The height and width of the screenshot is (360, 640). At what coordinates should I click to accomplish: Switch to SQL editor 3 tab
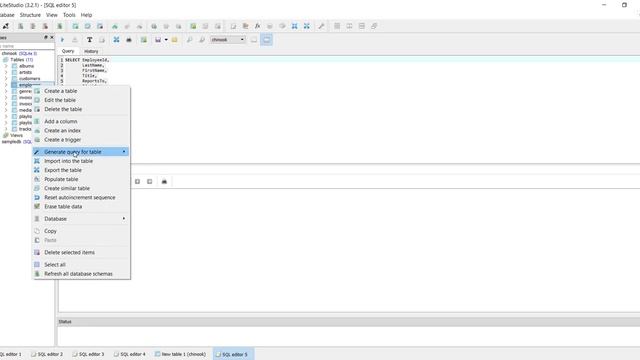tap(88, 354)
